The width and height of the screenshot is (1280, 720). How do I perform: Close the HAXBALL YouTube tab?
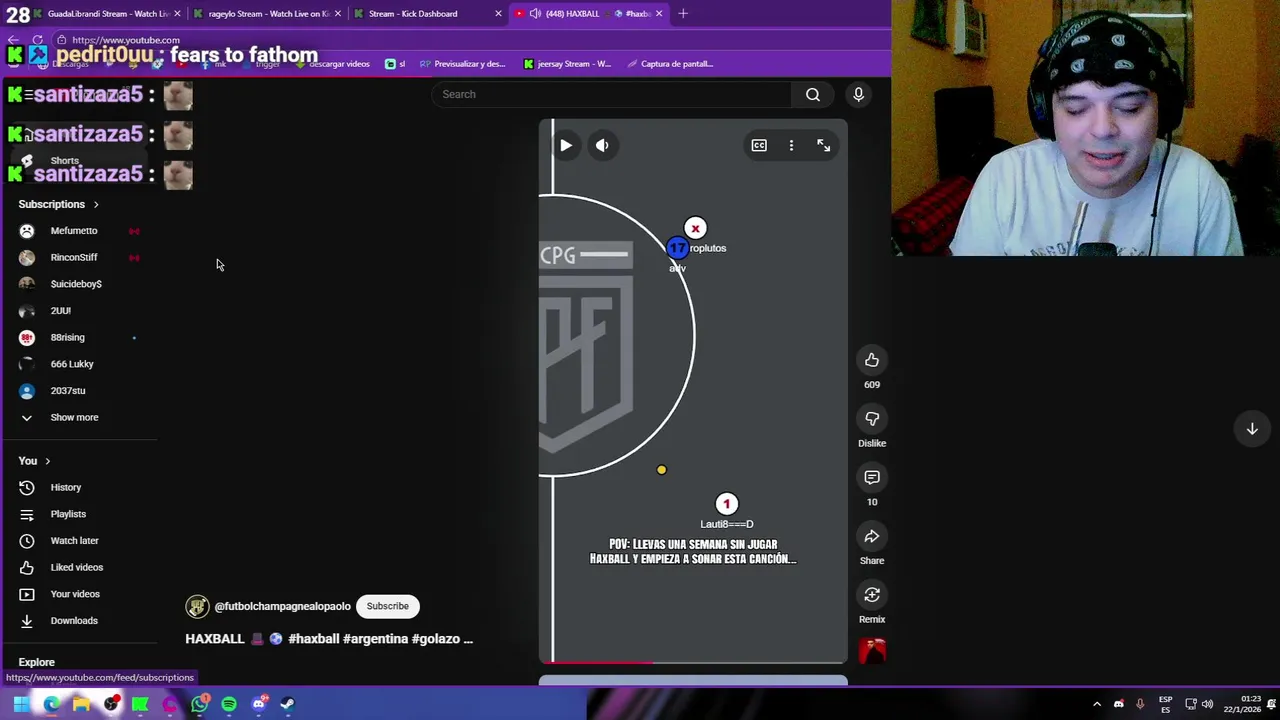[x=659, y=13]
